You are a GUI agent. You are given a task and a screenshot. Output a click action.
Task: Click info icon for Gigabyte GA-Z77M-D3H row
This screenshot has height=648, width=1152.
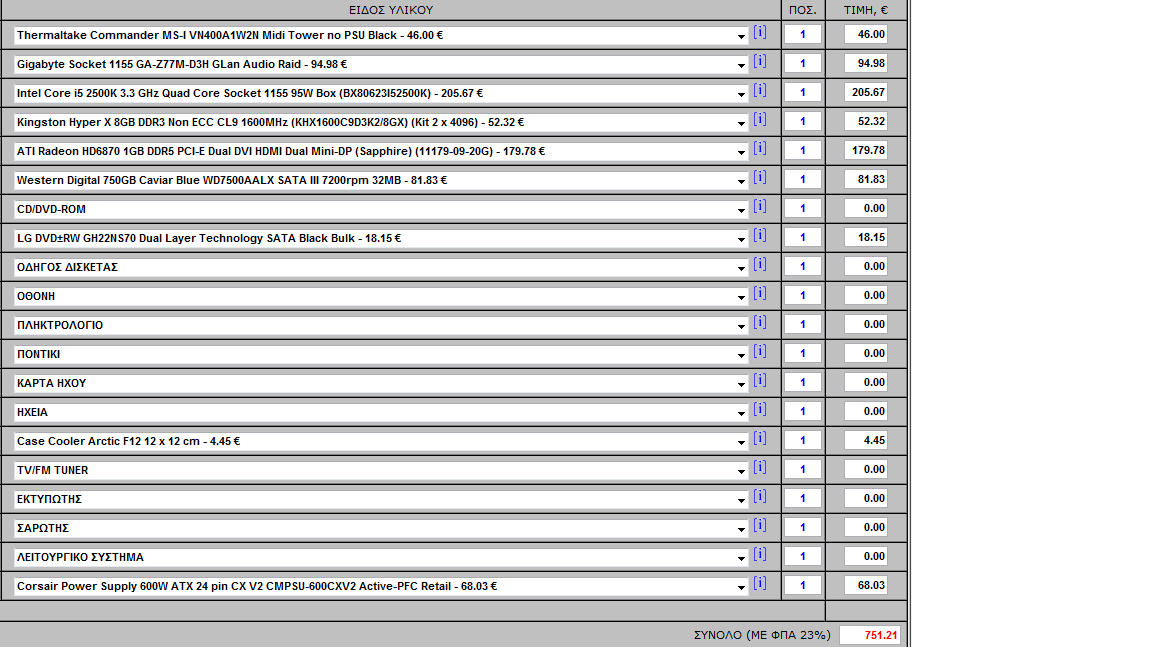tap(760, 62)
